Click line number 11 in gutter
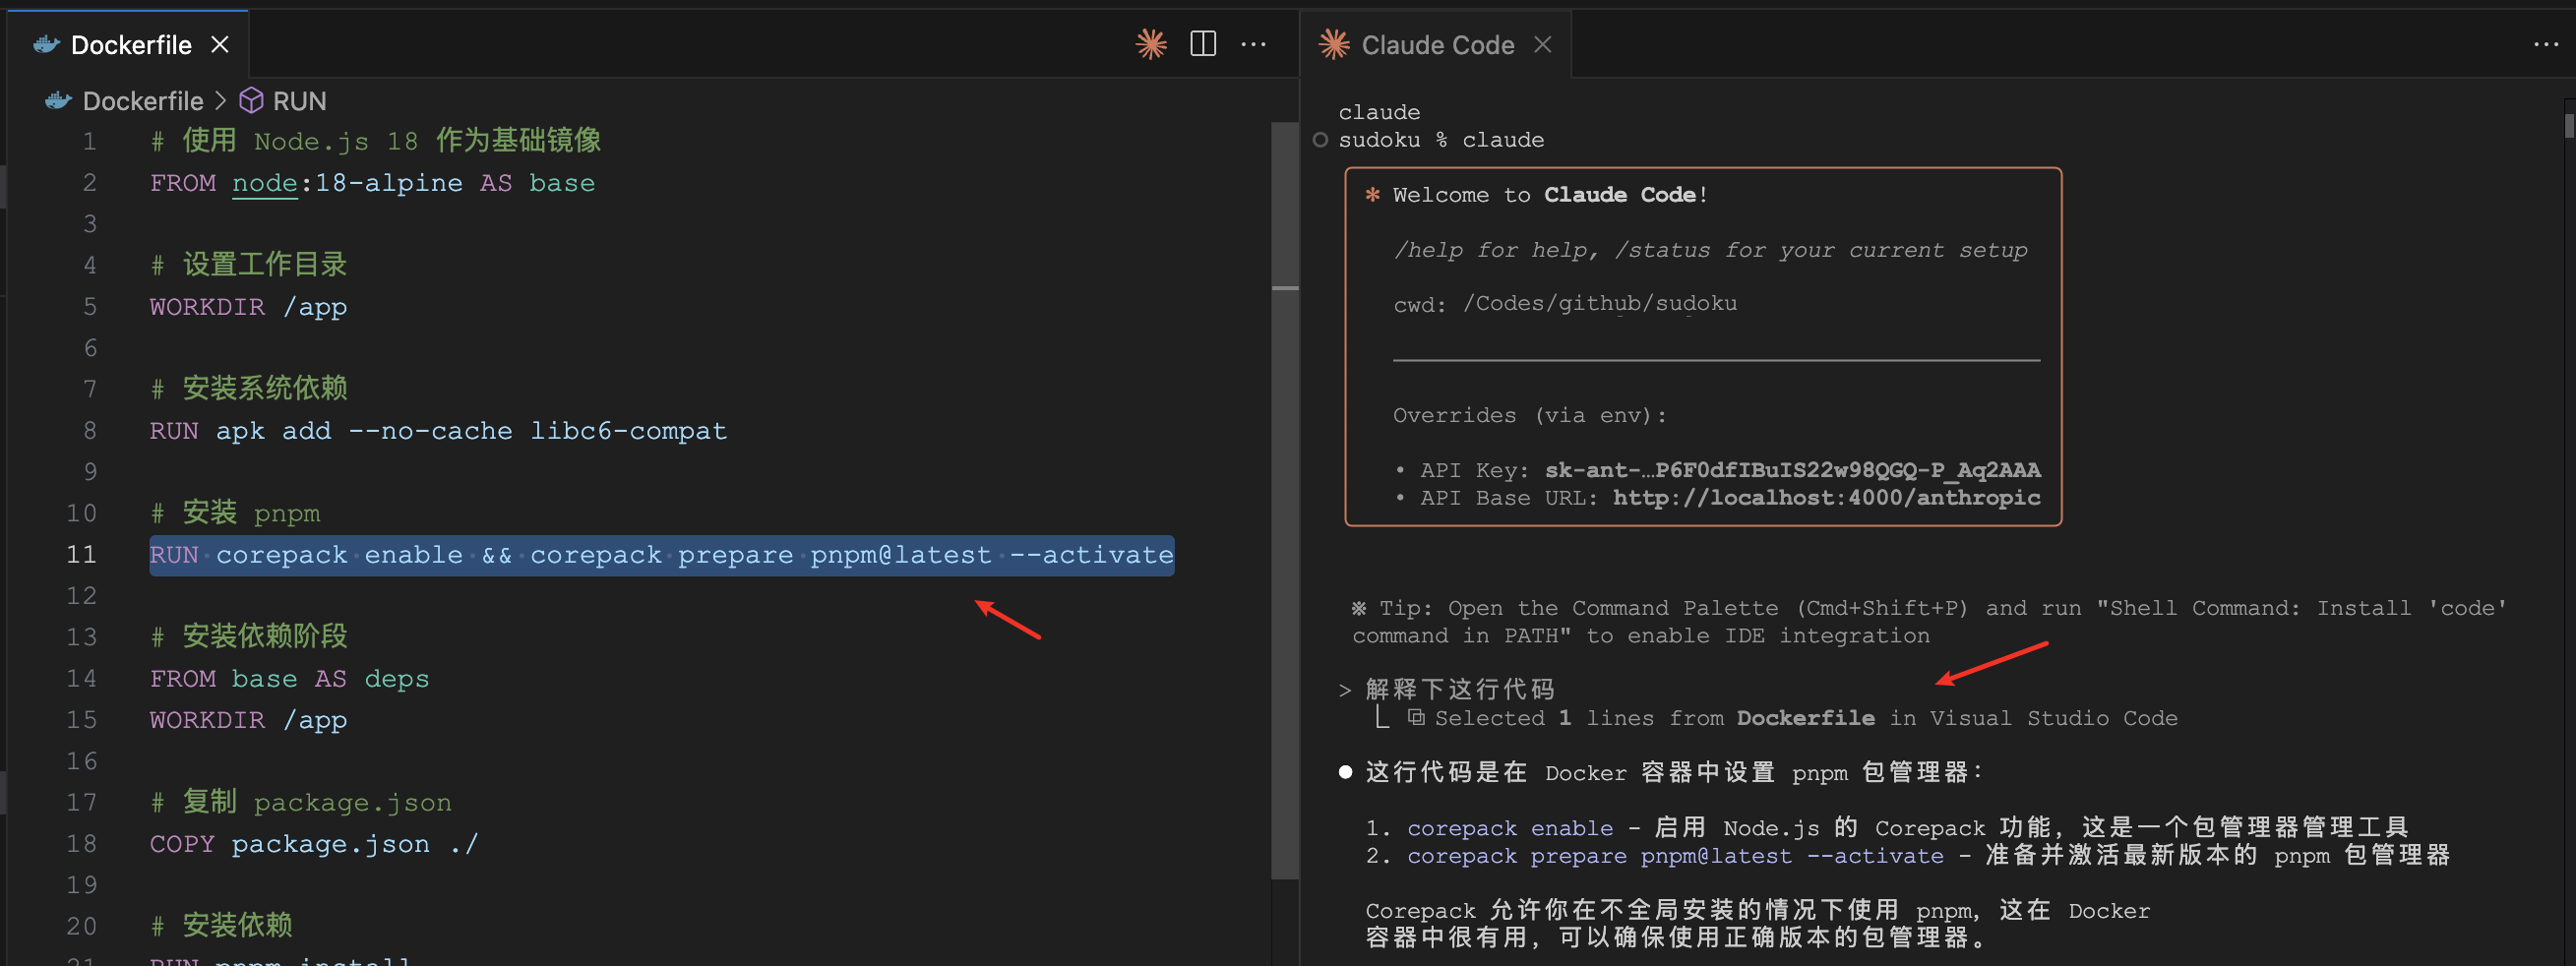This screenshot has width=2576, height=966. [x=81, y=554]
